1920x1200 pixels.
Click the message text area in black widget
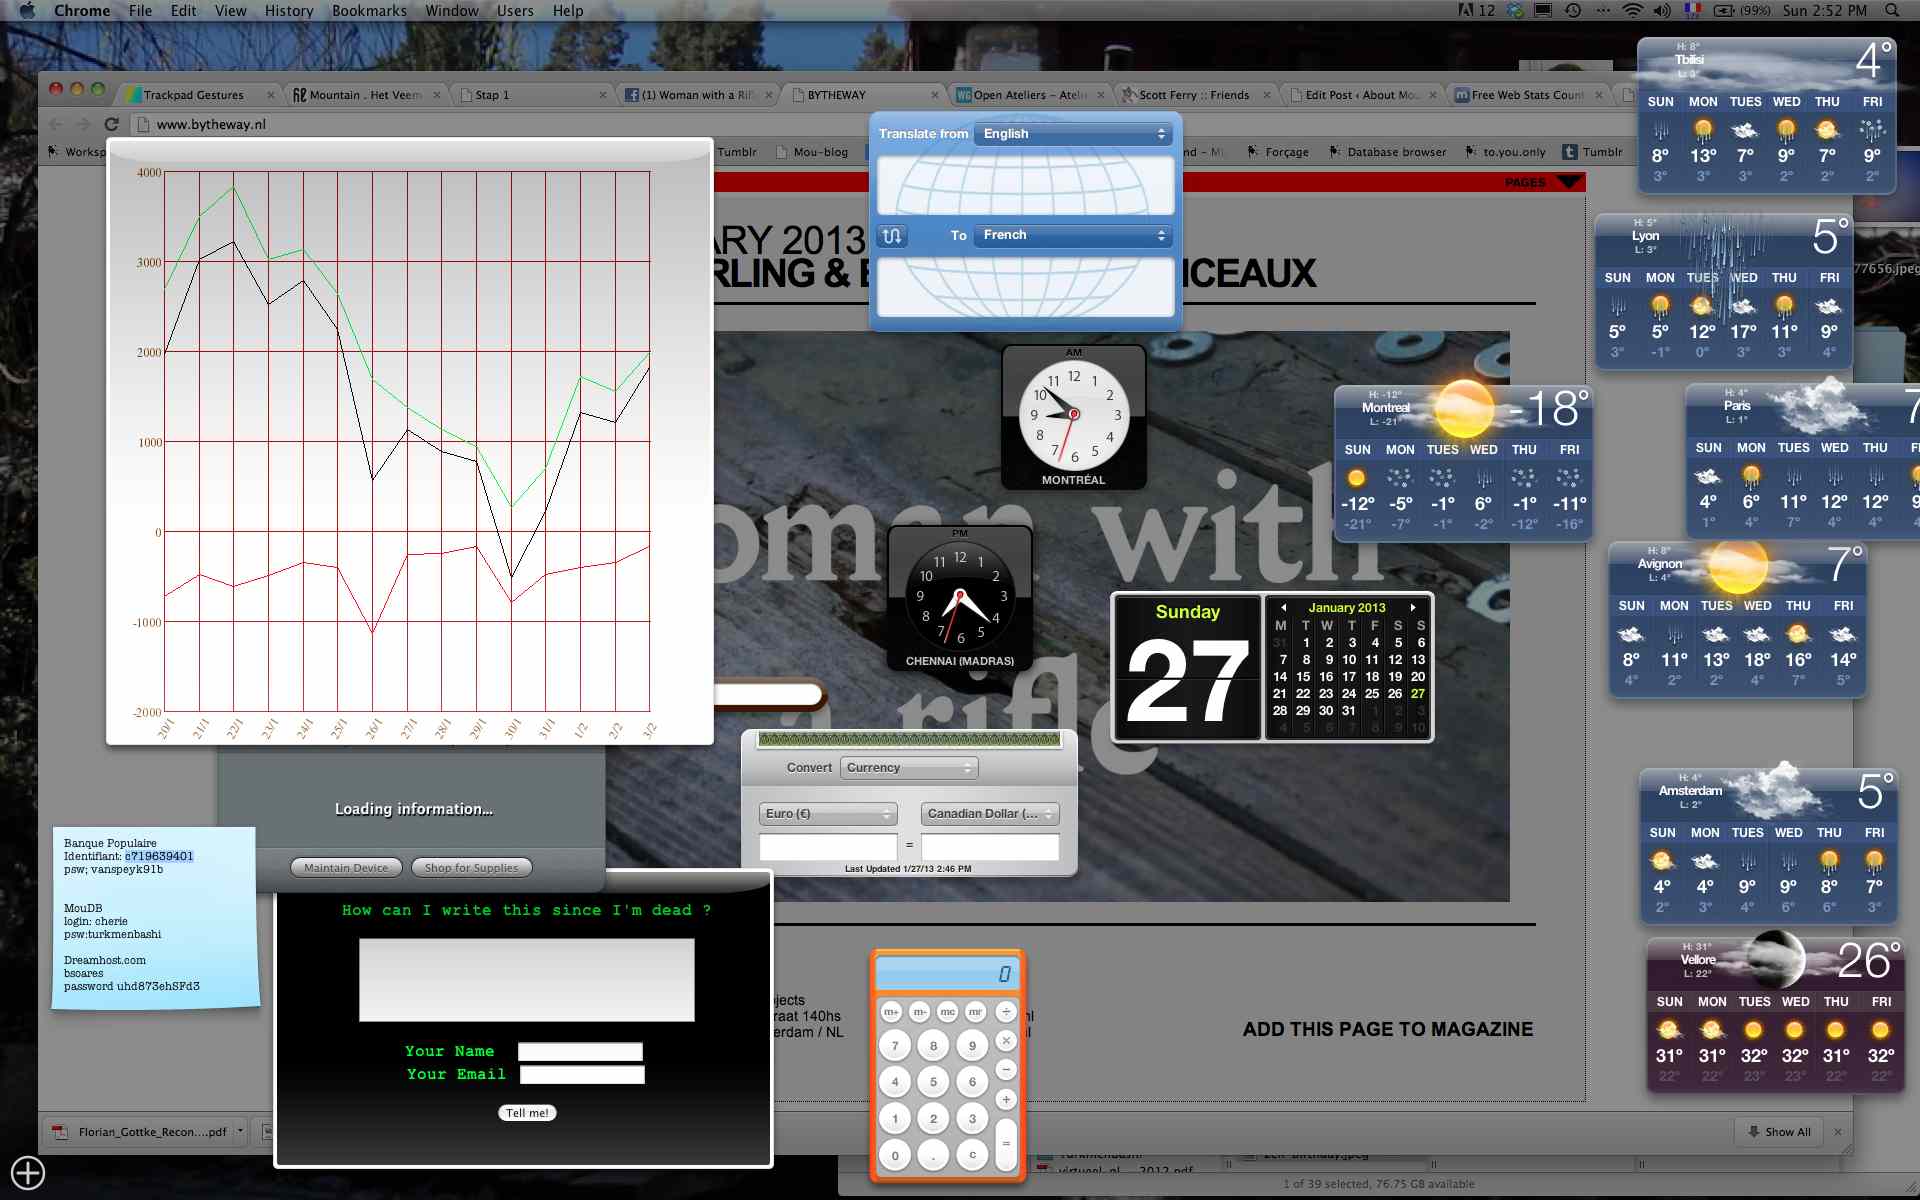pyautogui.click(x=527, y=980)
